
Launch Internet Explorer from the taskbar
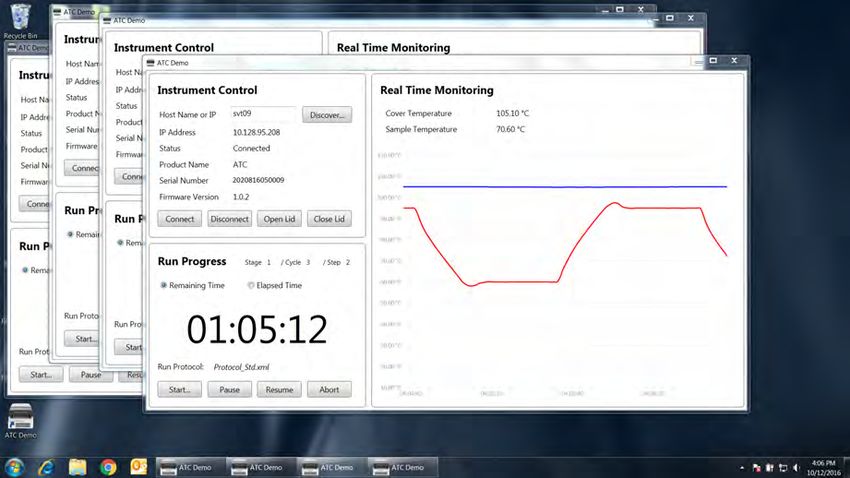tap(46, 467)
